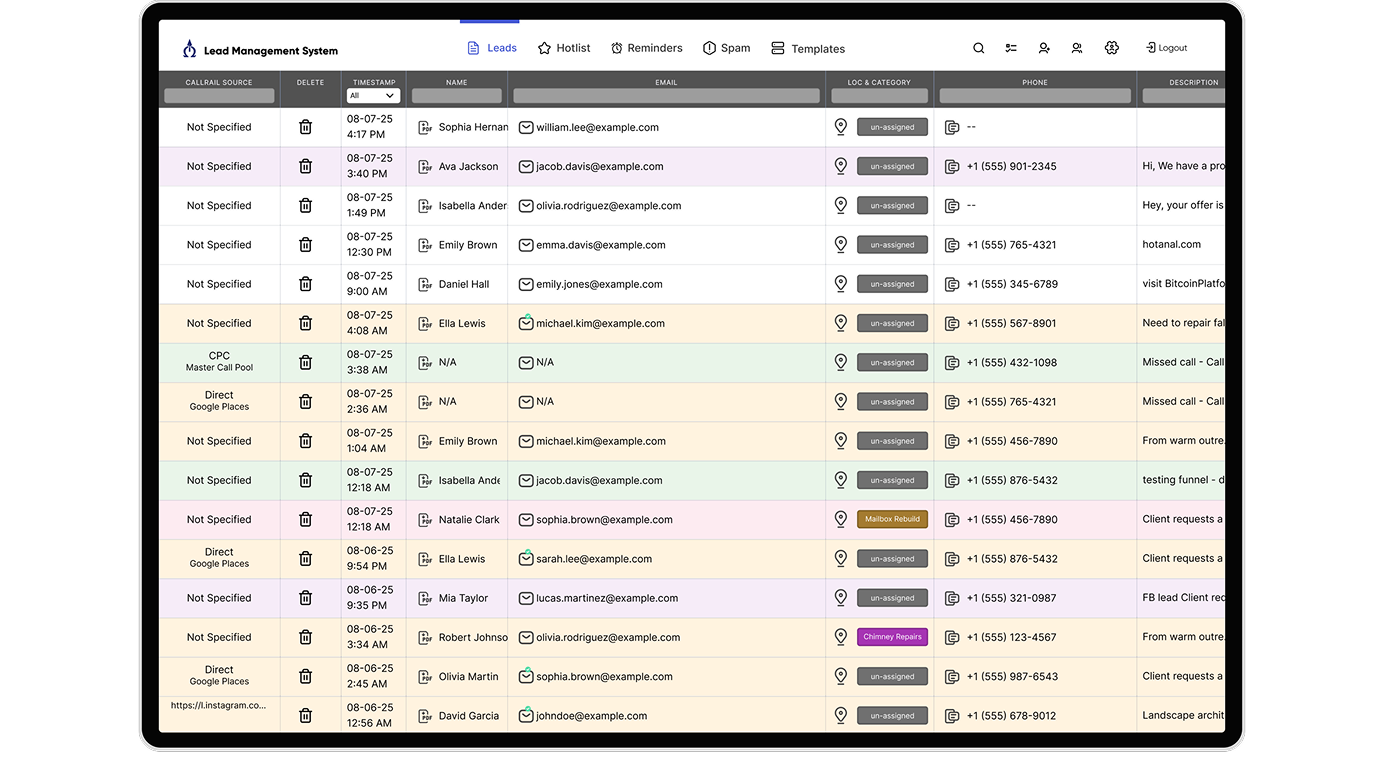Open the checklist icon in top bar
Viewport: 1384px width, 774px height.
coord(1011,48)
